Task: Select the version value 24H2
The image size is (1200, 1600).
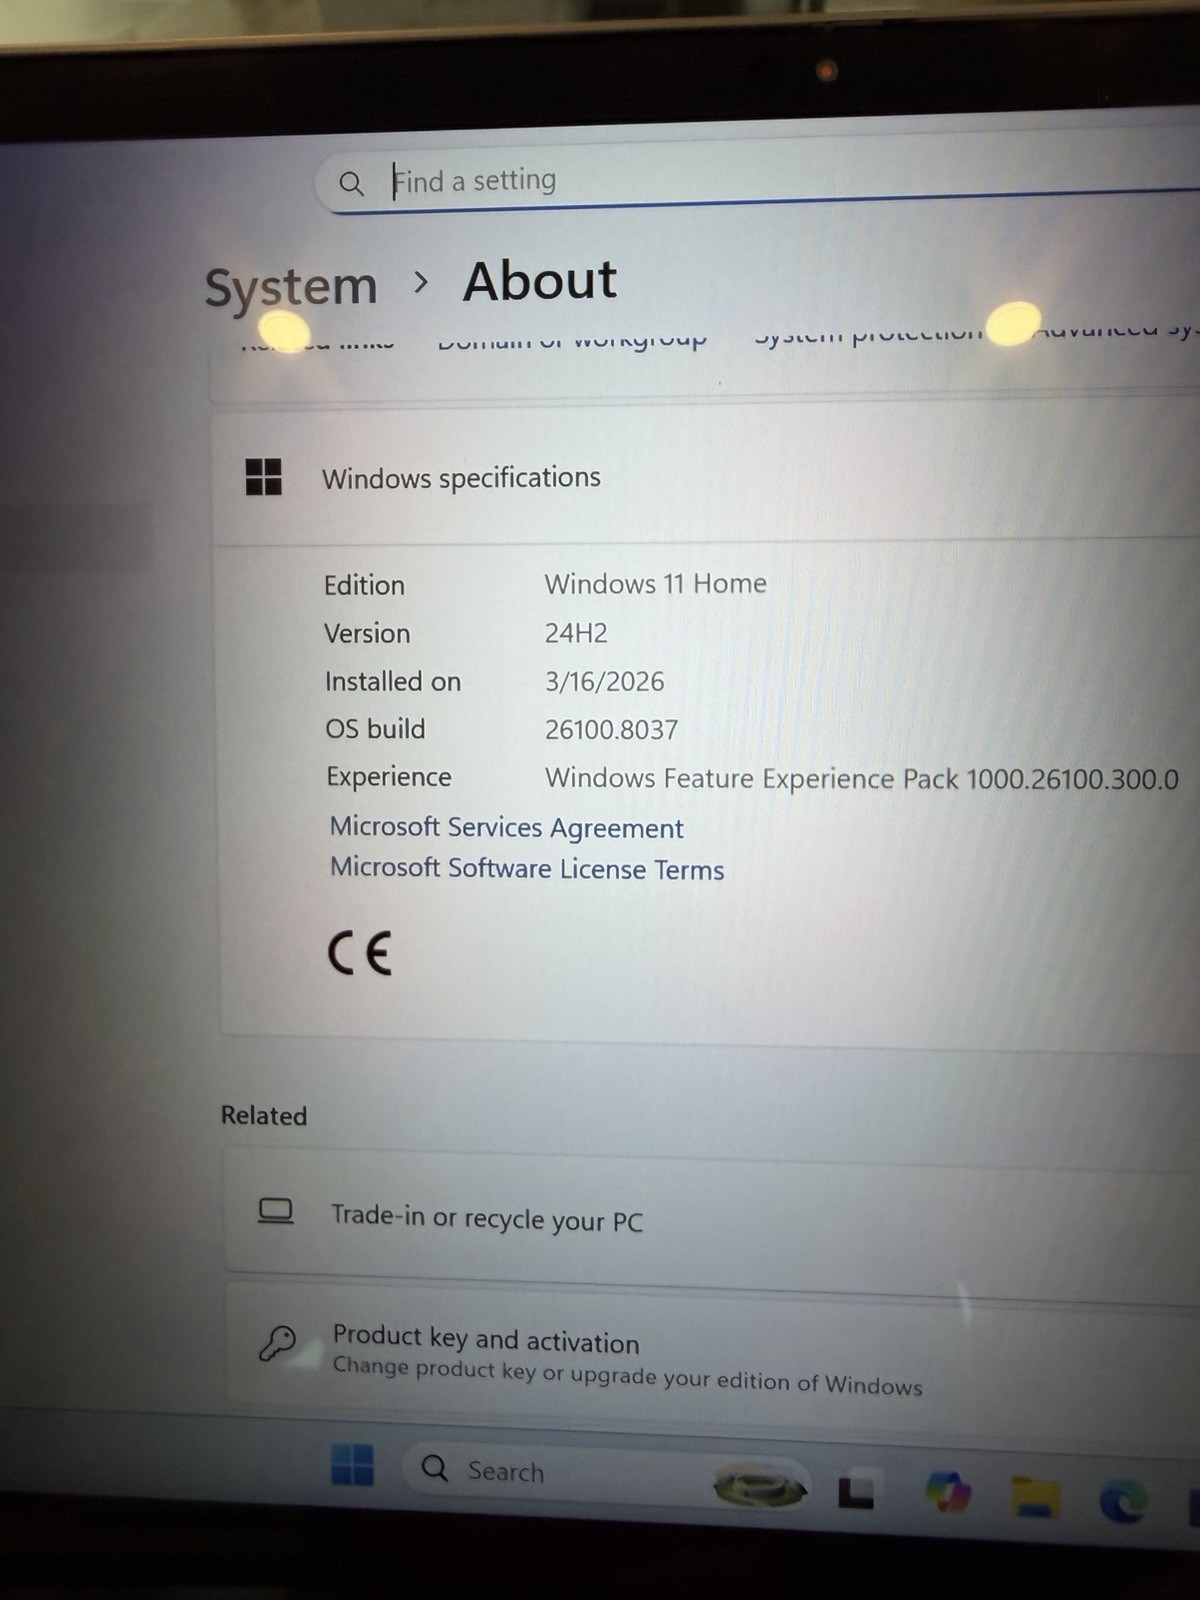Action: (x=576, y=632)
